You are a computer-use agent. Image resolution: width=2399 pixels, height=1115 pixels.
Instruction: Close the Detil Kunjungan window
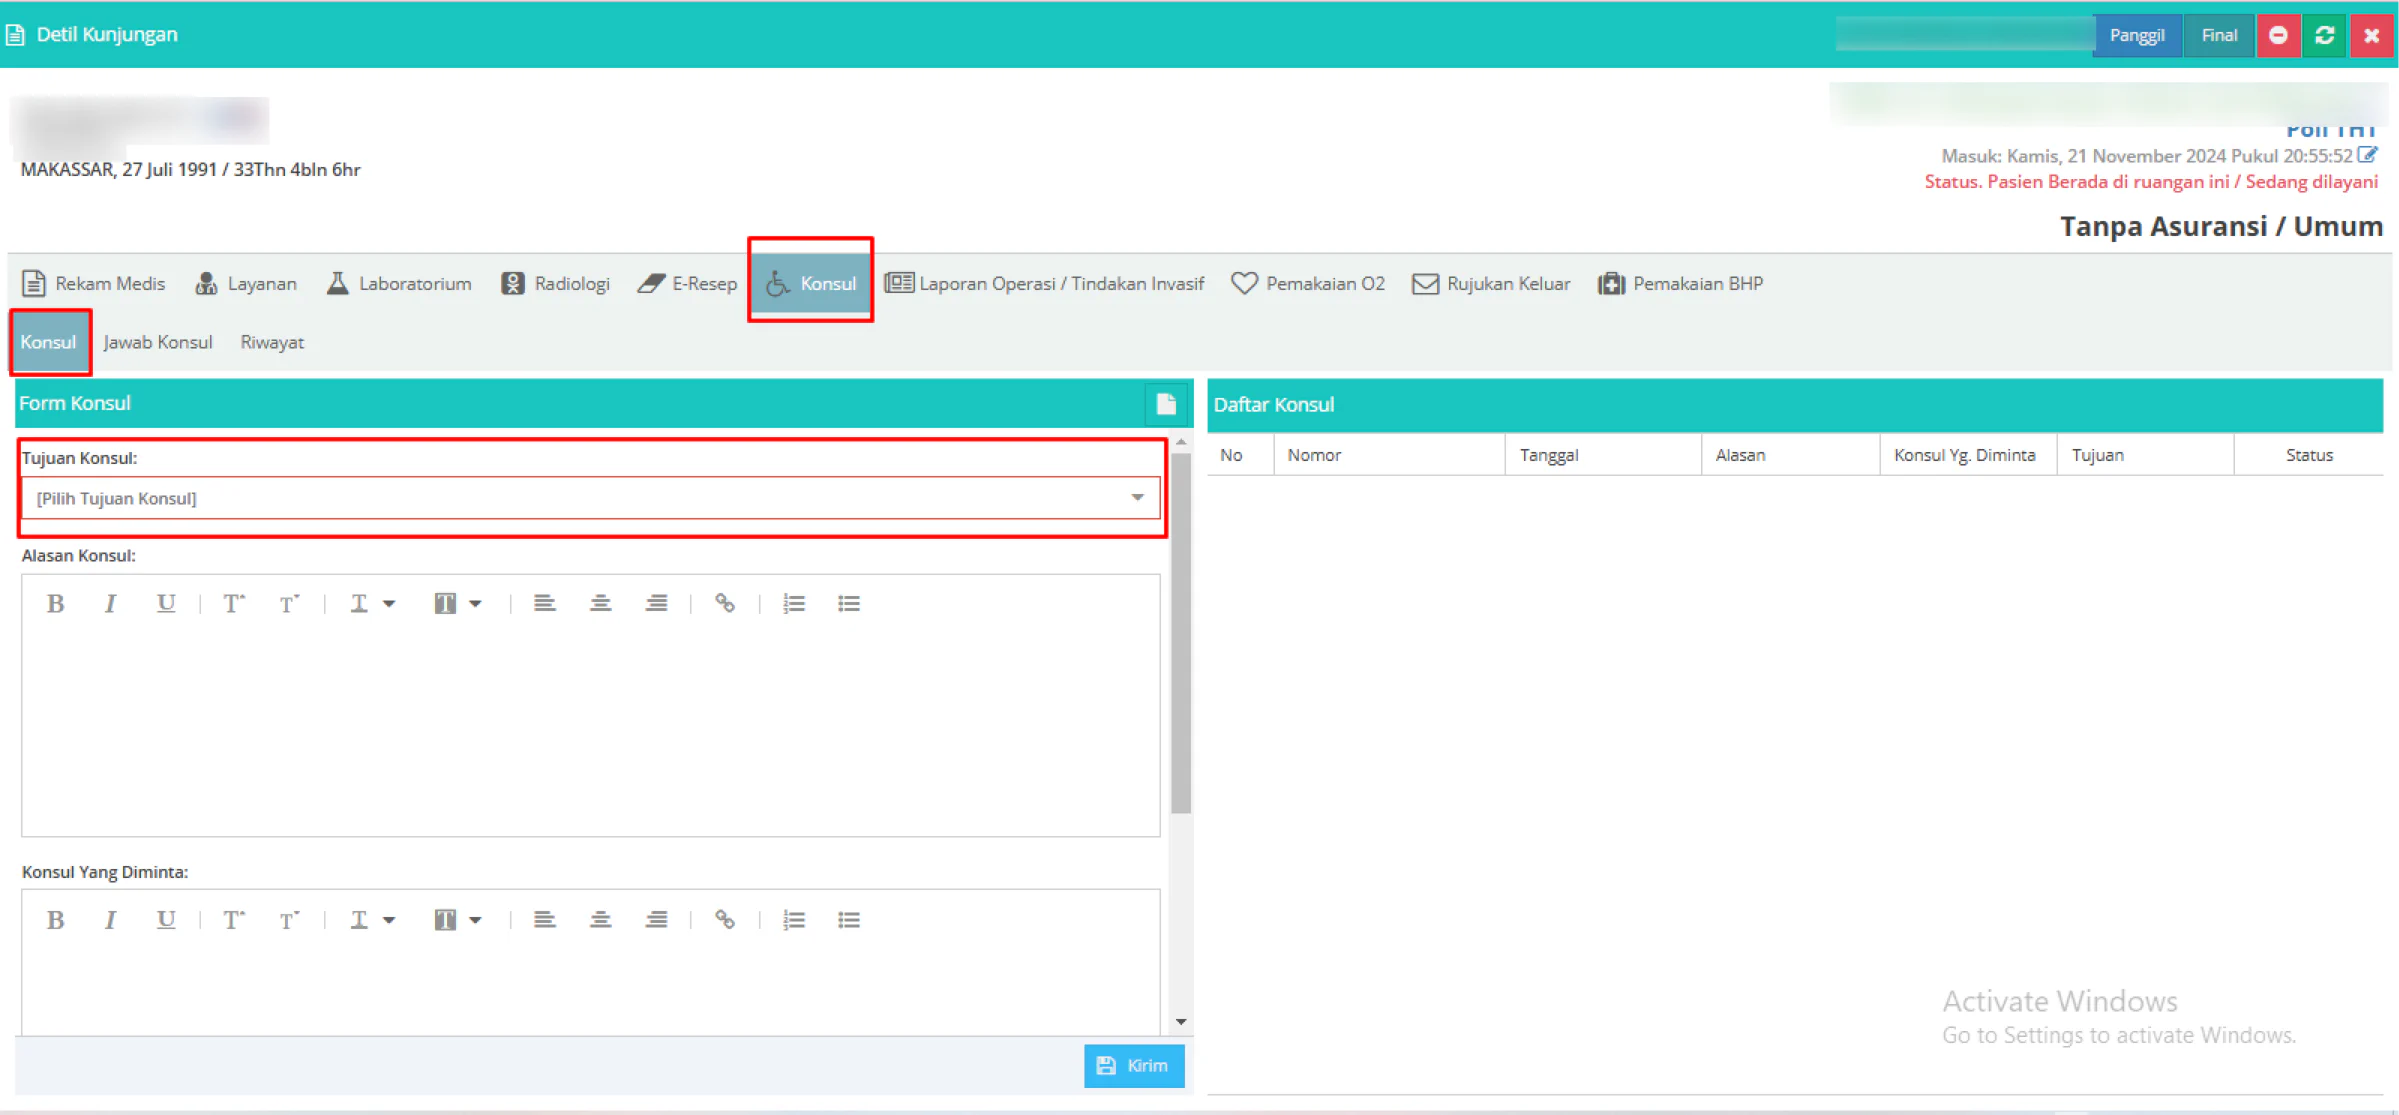[x=2371, y=35]
